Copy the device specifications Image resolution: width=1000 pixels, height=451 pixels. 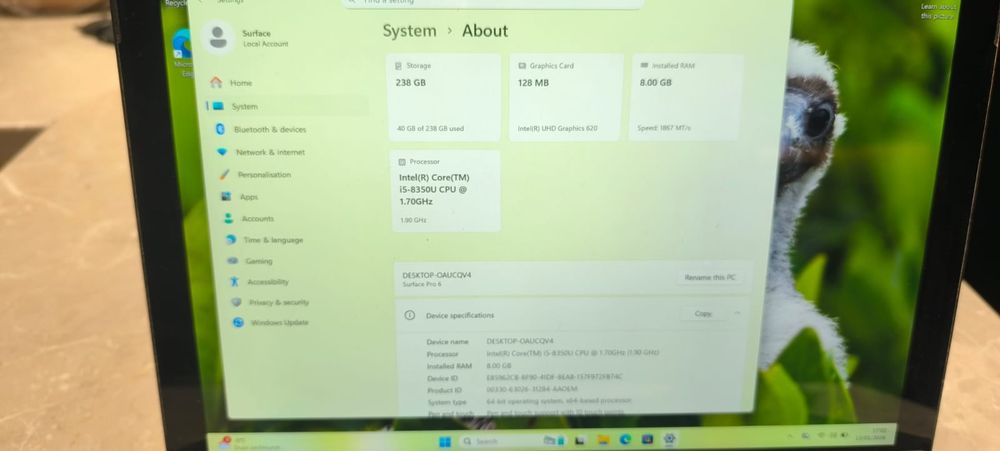[x=703, y=314]
